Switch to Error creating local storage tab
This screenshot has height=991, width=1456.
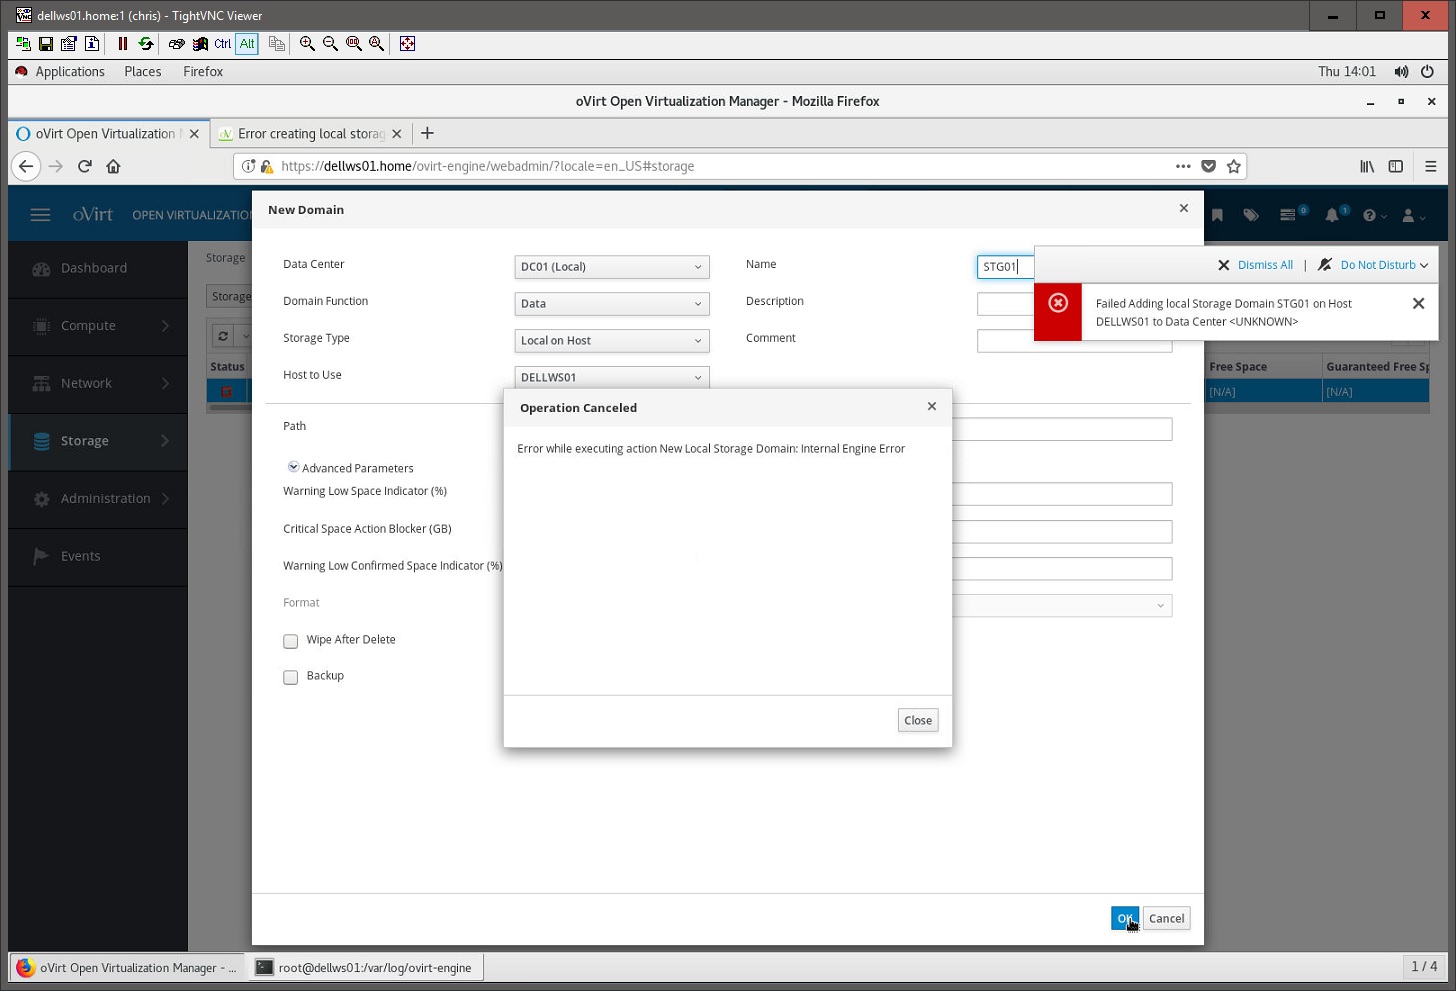click(x=310, y=134)
